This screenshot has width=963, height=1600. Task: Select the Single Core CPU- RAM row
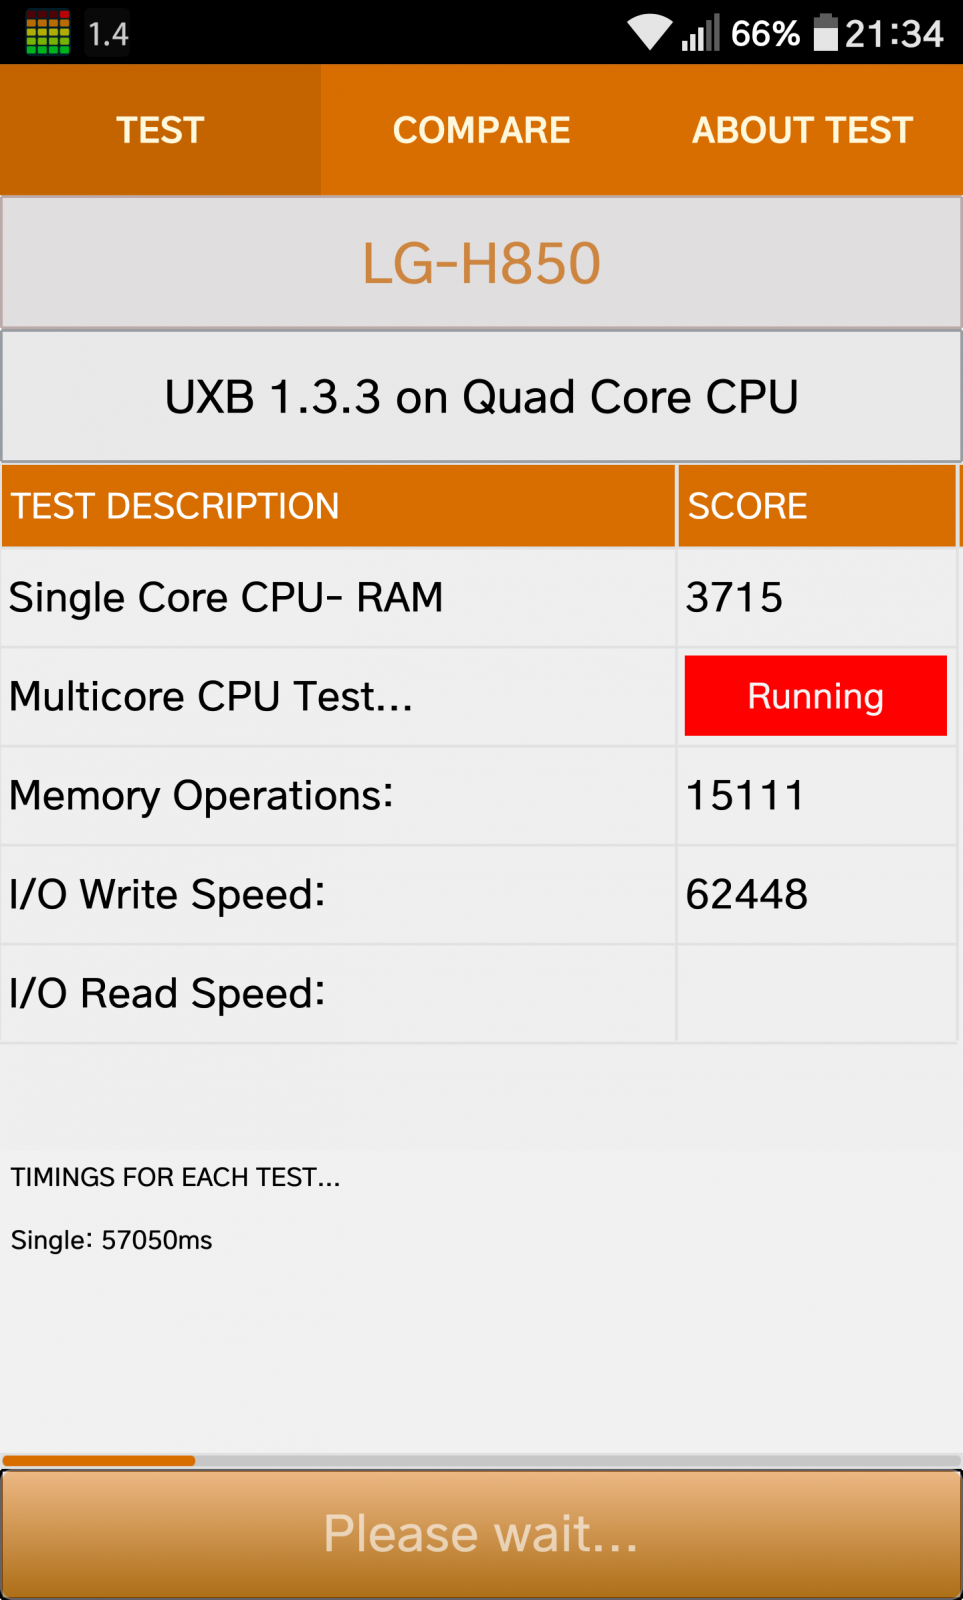(479, 598)
